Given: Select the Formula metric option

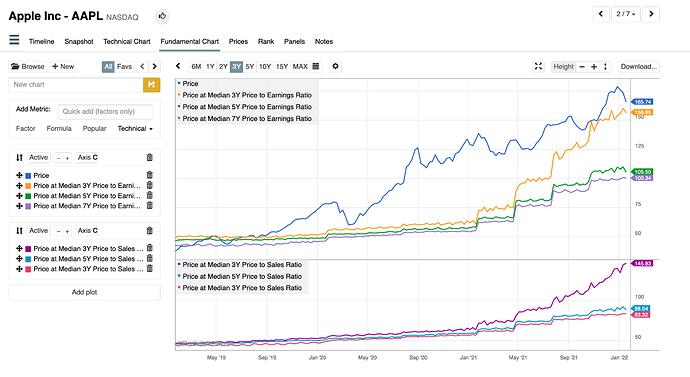Looking at the screenshot, I should tap(59, 128).
